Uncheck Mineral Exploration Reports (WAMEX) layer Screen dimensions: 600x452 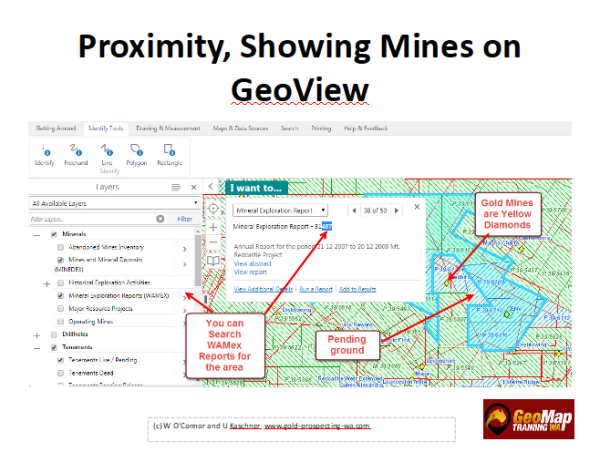tap(60, 295)
